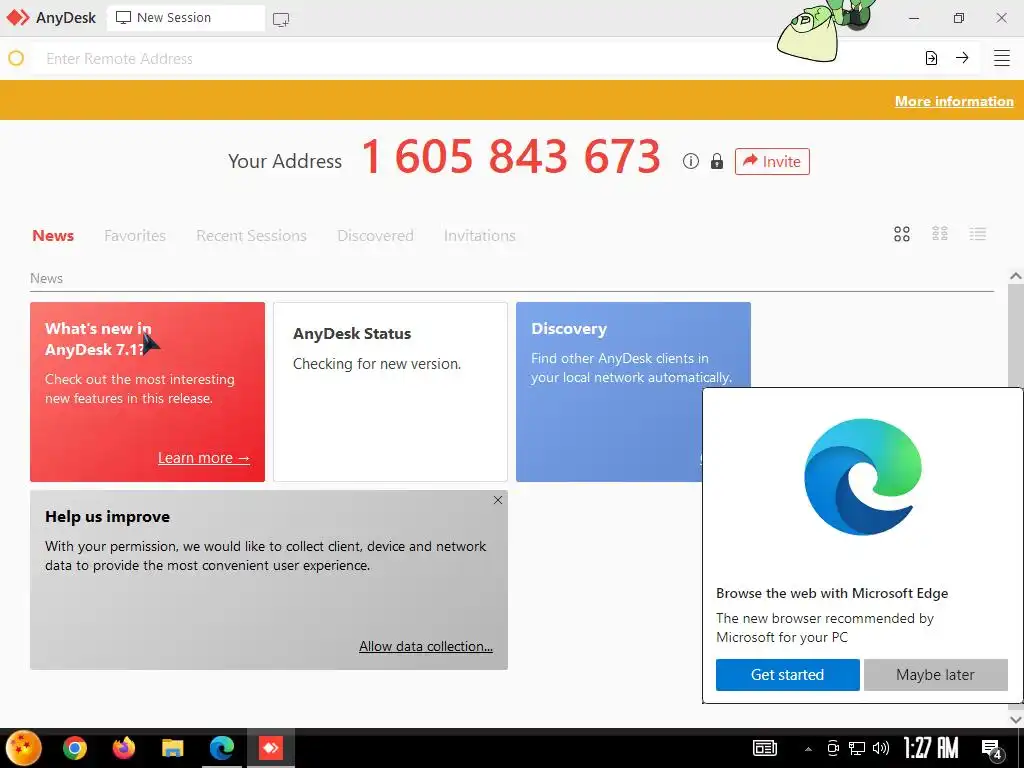Open network tray icon

pos(856,748)
